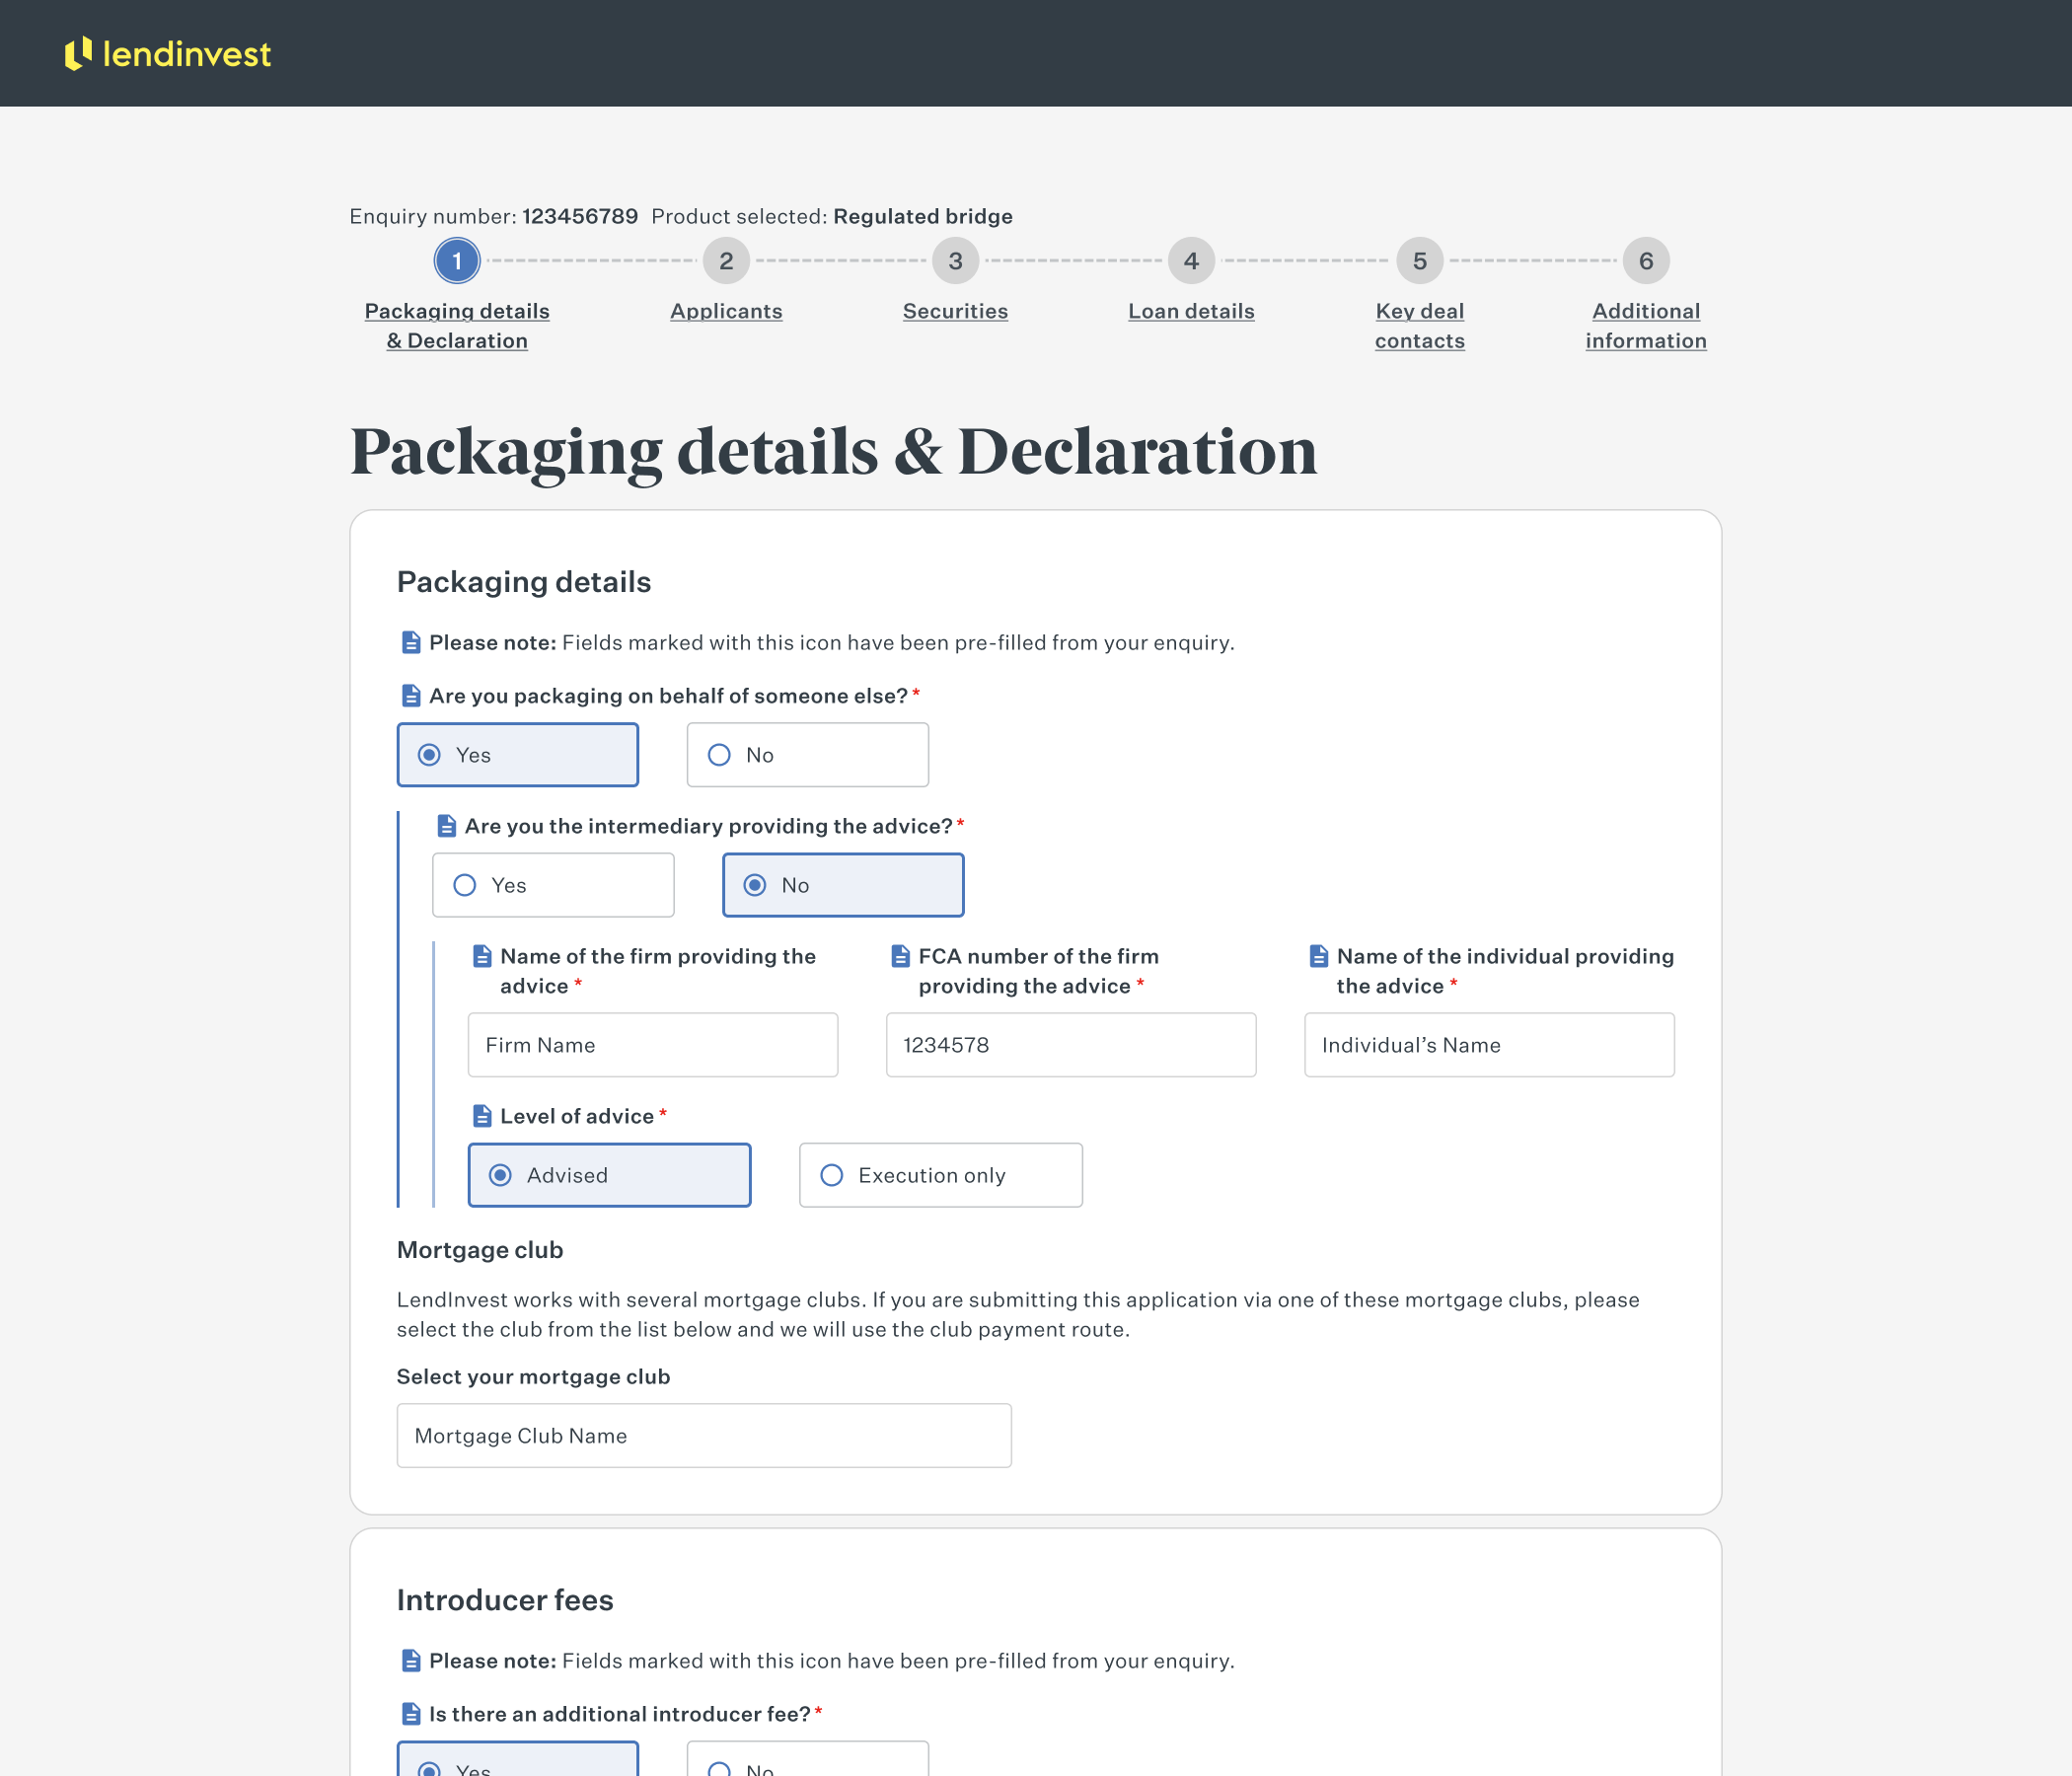Choose Advised level of advice
2072x1776 pixels.
[609, 1175]
